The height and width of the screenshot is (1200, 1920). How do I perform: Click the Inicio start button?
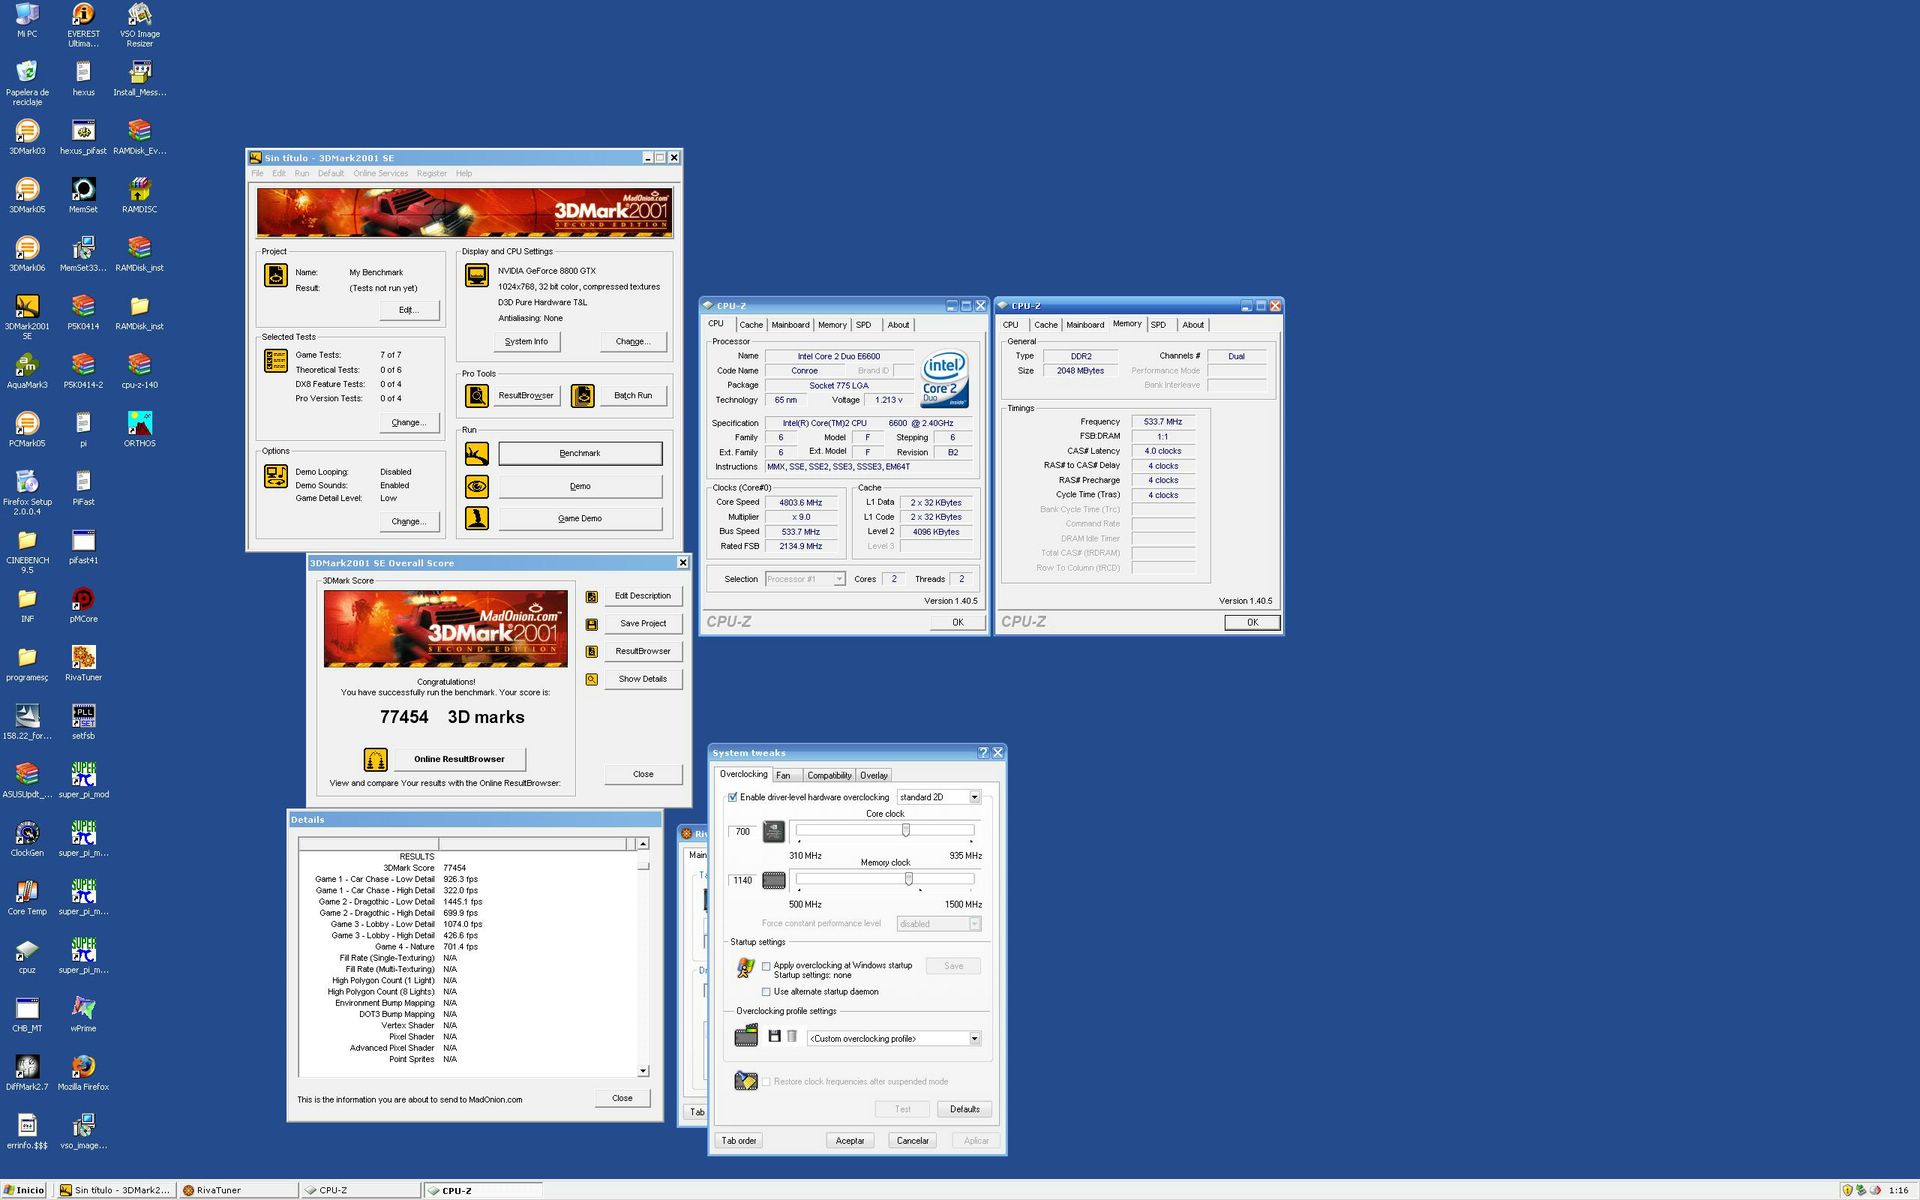[x=25, y=1190]
